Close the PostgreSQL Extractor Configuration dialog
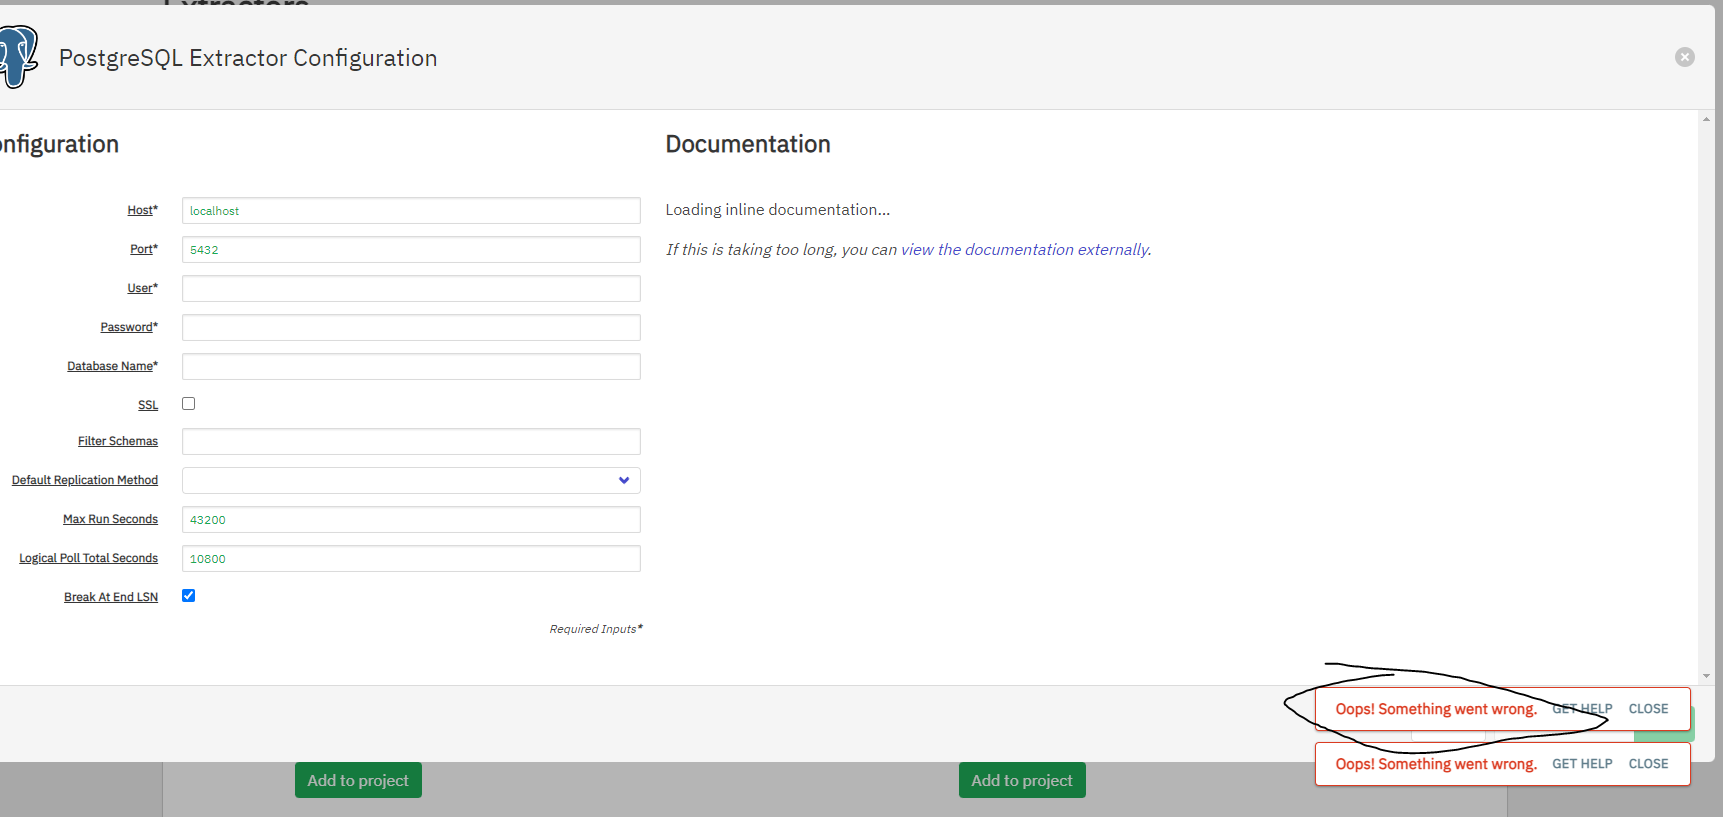1723x817 pixels. (1685, 57)
